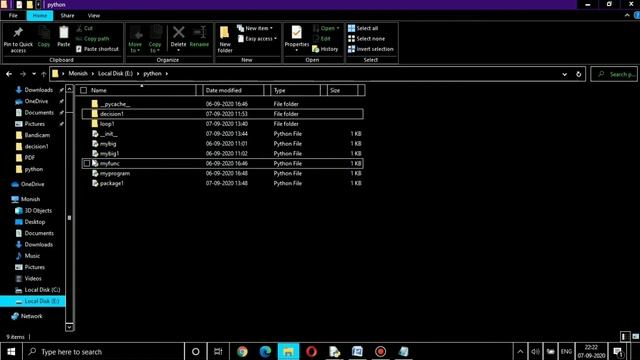Click the Properties checkmark icon
640x360 pixels.
click(x=297, y=32)
